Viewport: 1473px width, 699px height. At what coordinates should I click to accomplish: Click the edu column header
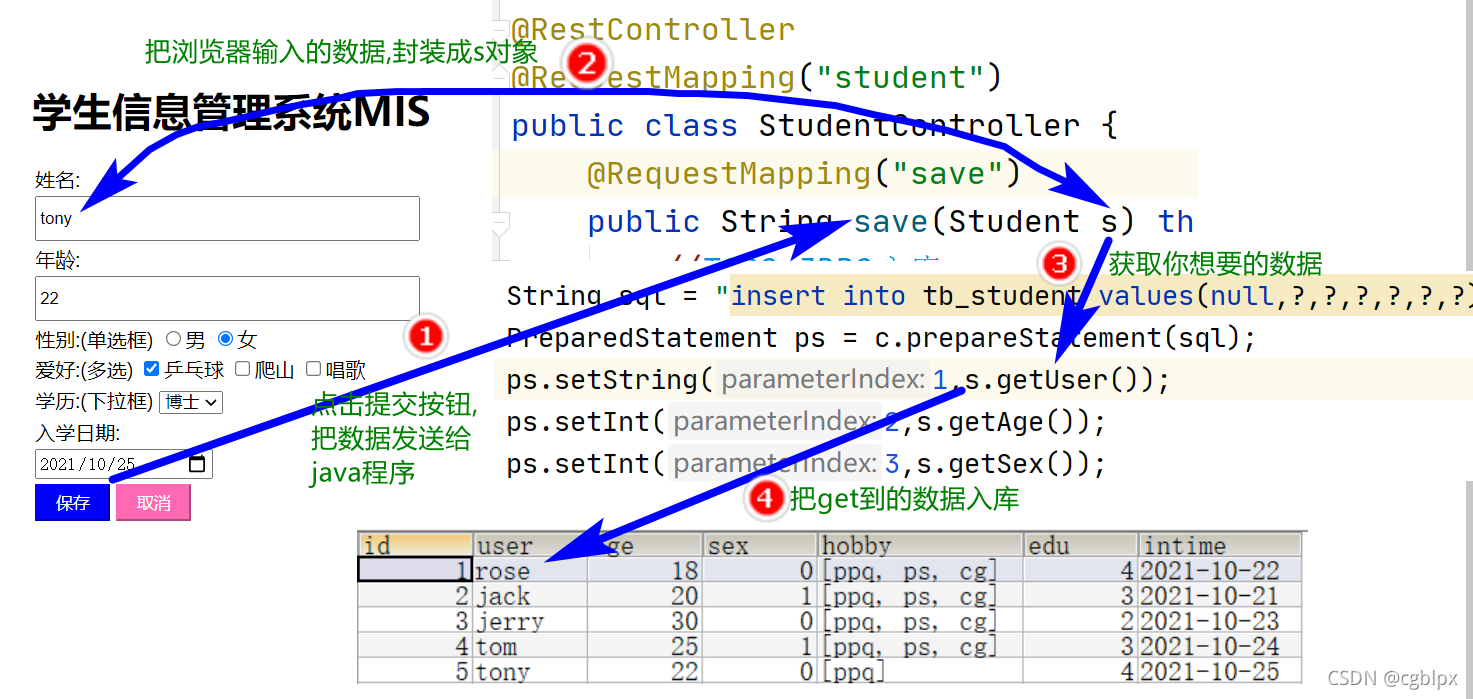[x=1081, y=545]
